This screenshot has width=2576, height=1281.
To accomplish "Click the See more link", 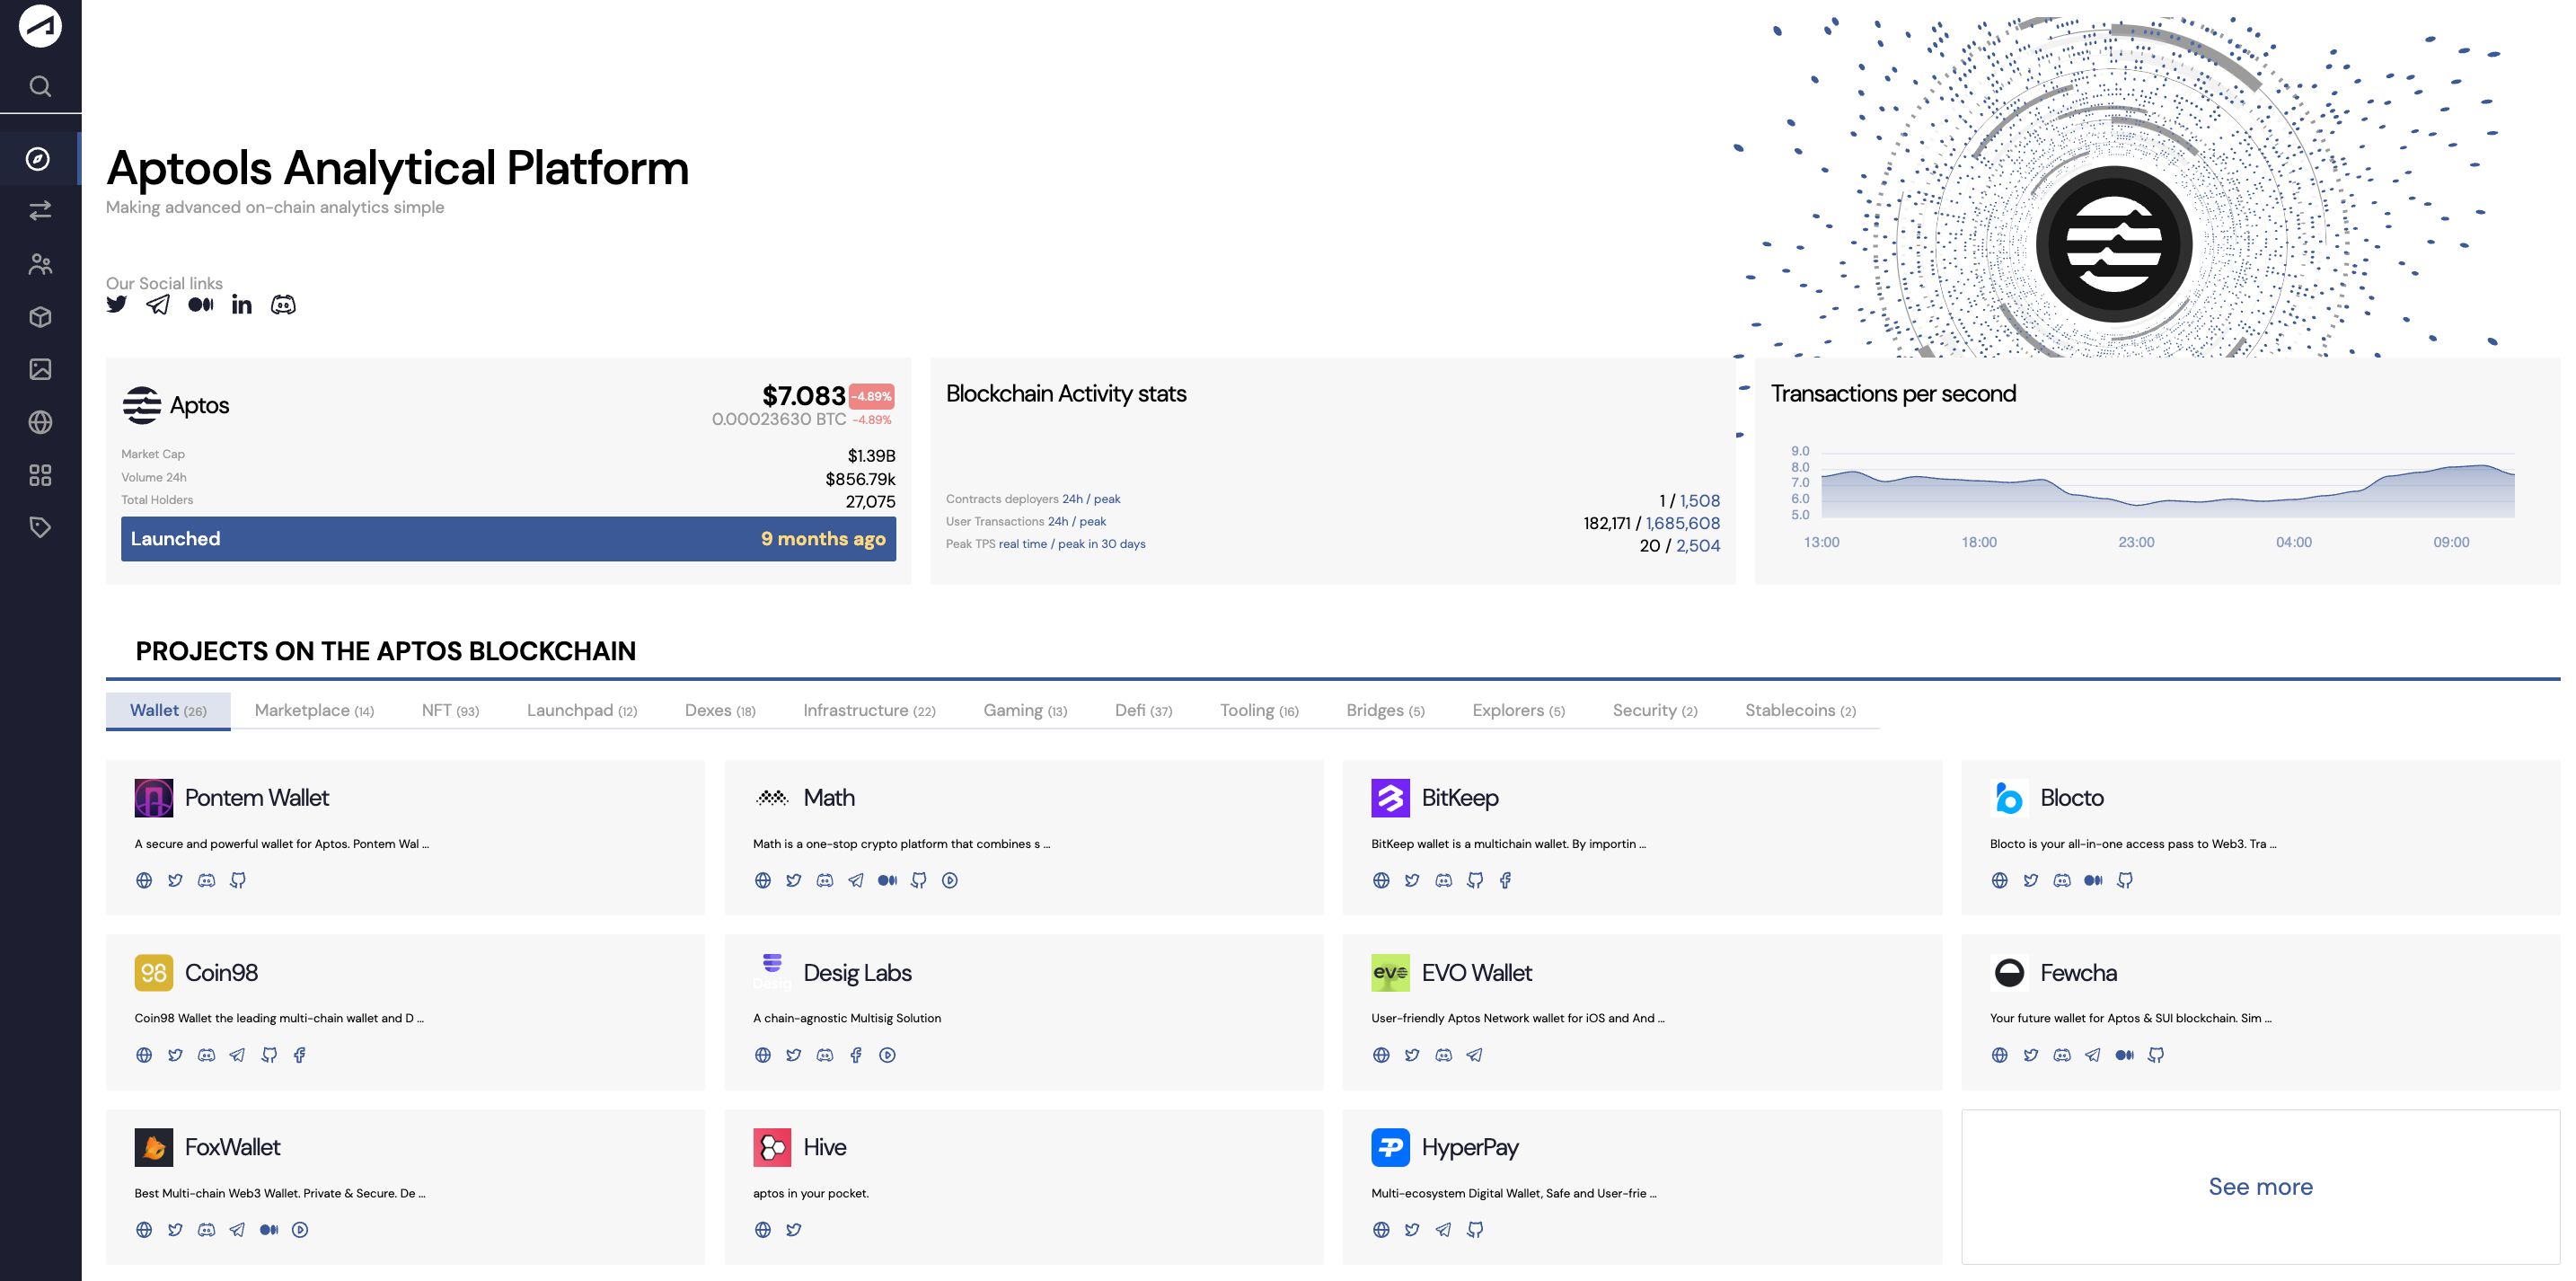I will 2260,1187.
